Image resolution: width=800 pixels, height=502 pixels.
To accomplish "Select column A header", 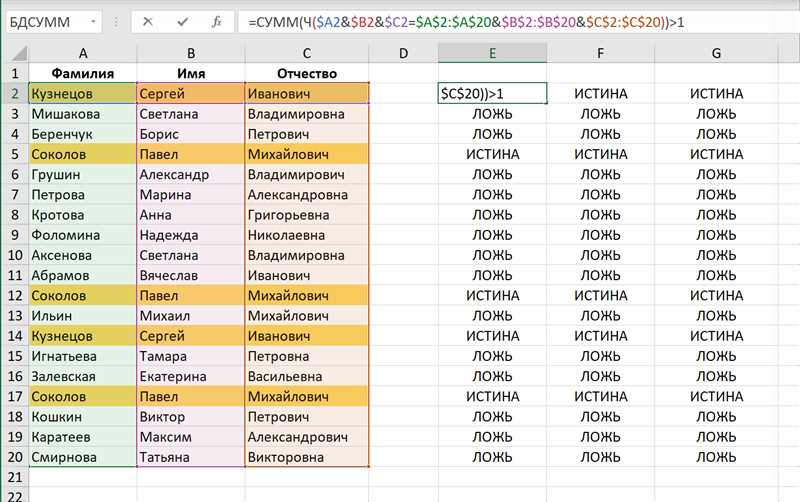I will pos(83,53).
